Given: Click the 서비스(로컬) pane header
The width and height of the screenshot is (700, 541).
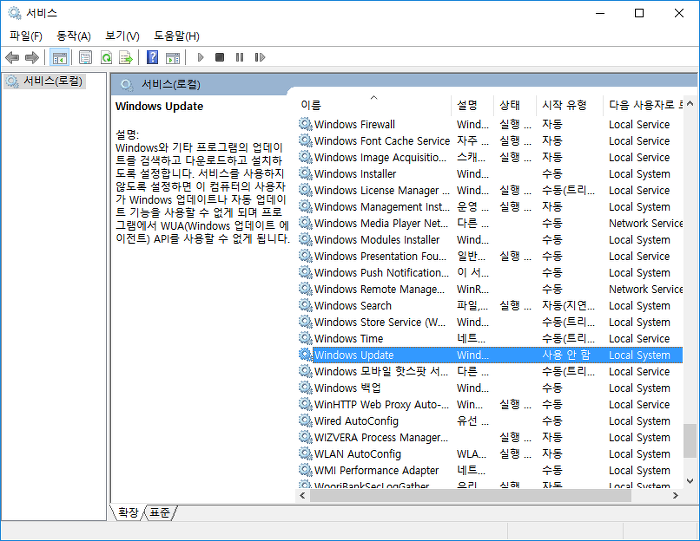Looking at the screenshot, I should click(171, 84).
